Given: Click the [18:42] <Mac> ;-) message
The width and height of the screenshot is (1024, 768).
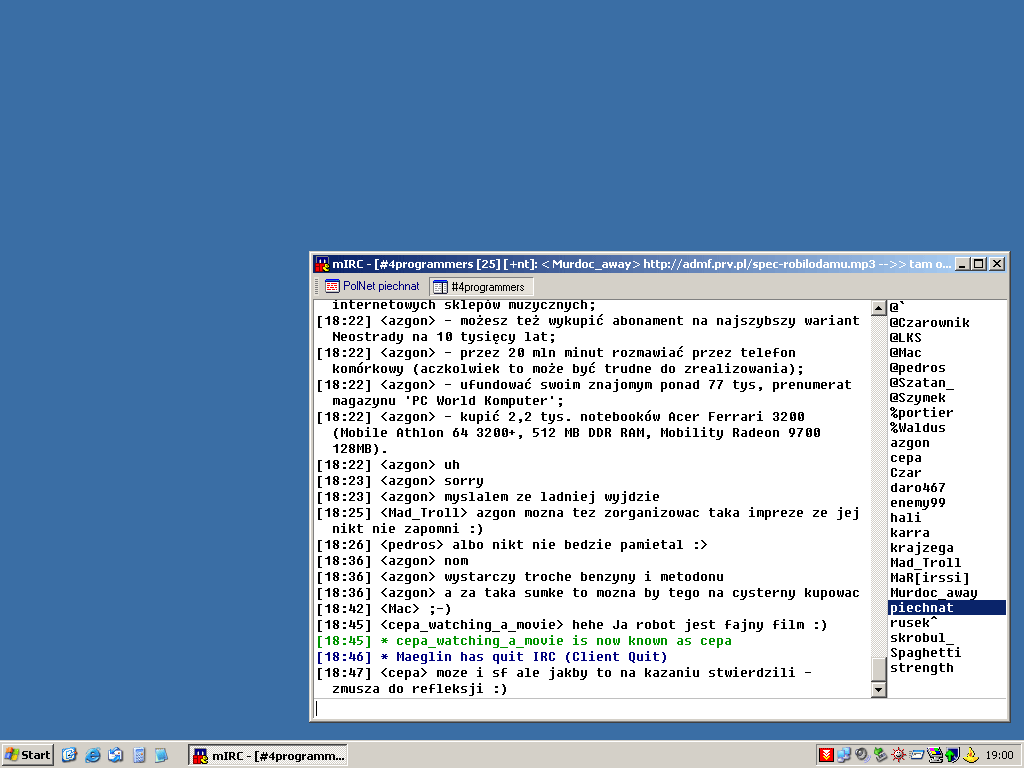Looking at the screenshot, I should [384, 609].
